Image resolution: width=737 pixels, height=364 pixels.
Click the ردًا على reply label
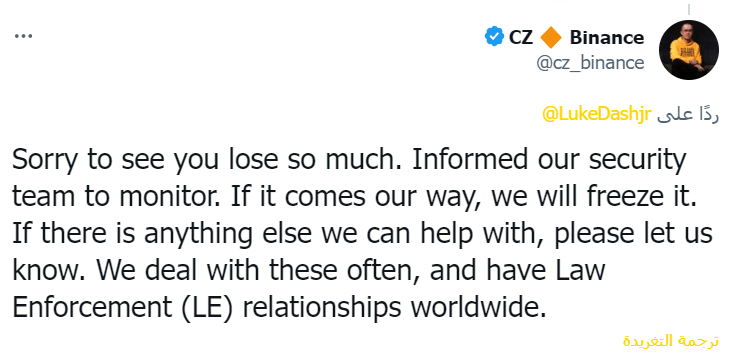(x=688, y=115)
